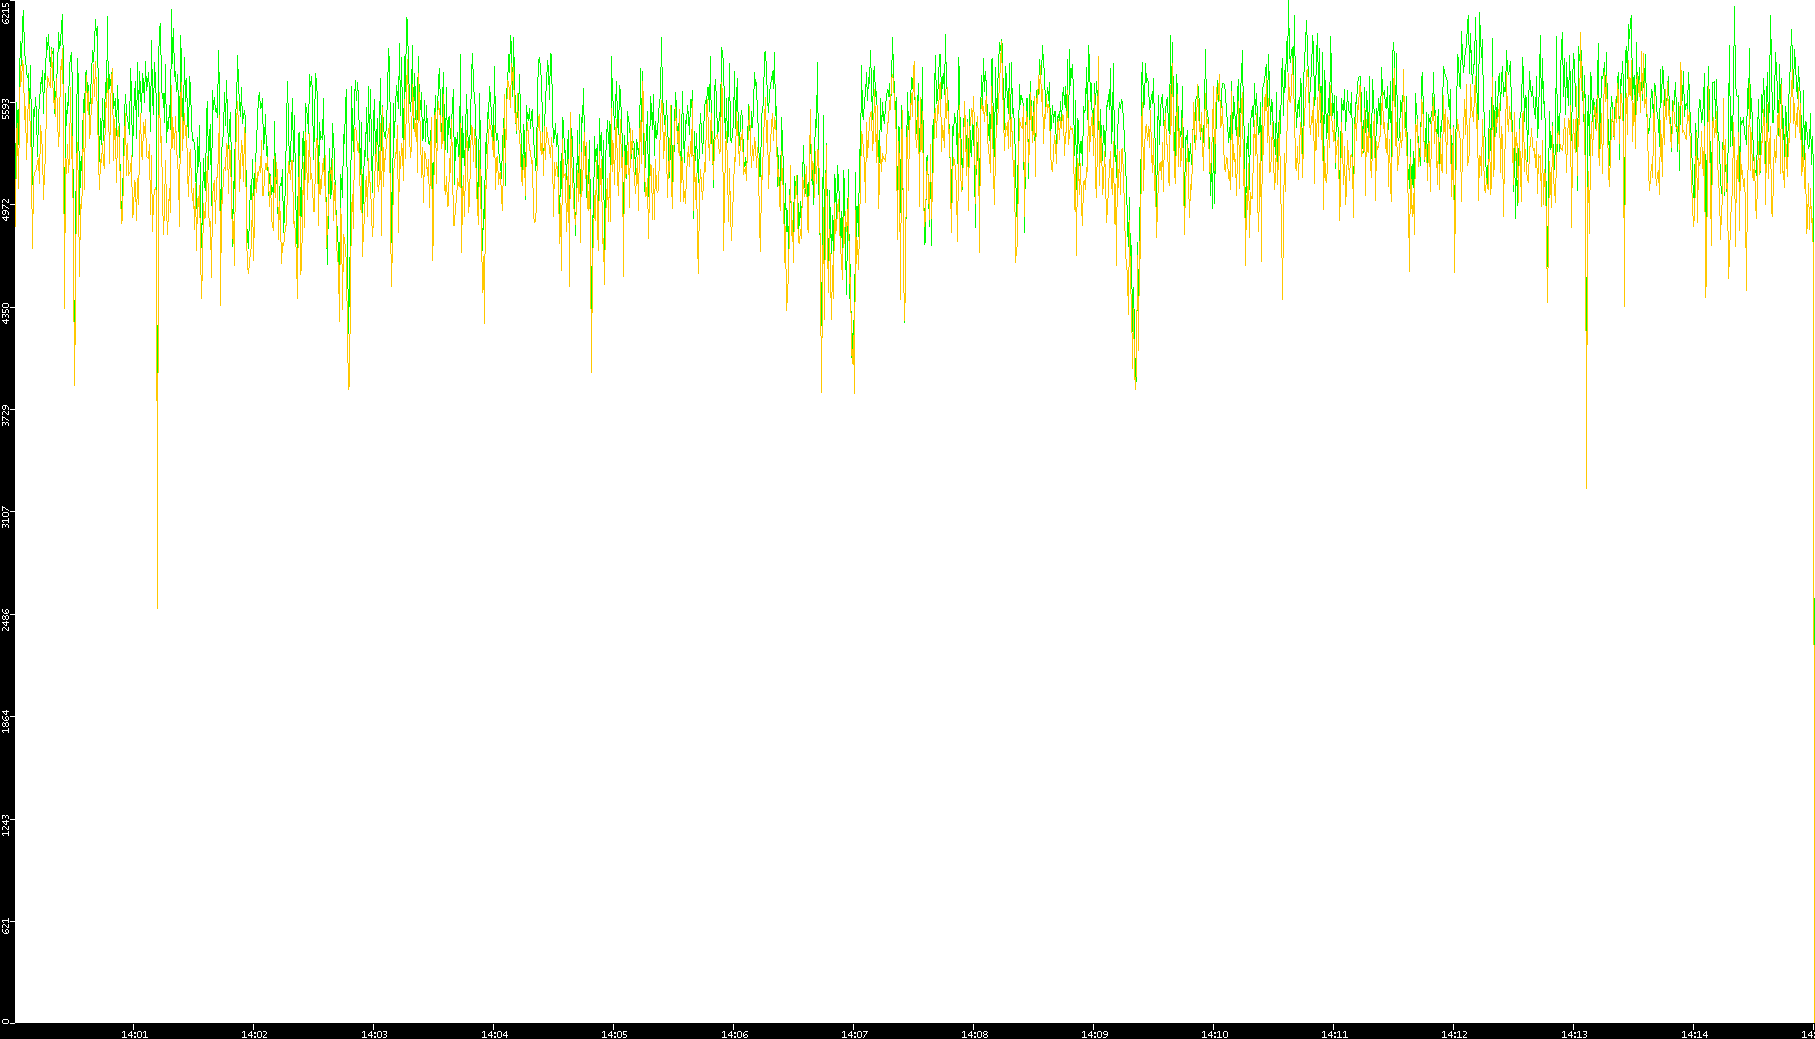Click the 14:05 time label
Image resolution: width=1815 pixels, height=1039 pixels.
pos(614,1034)
